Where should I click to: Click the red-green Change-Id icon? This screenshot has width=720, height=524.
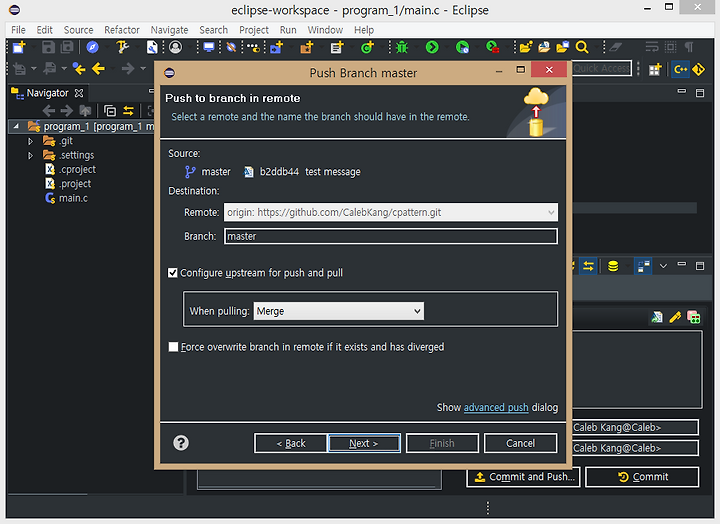click(693, 317)
